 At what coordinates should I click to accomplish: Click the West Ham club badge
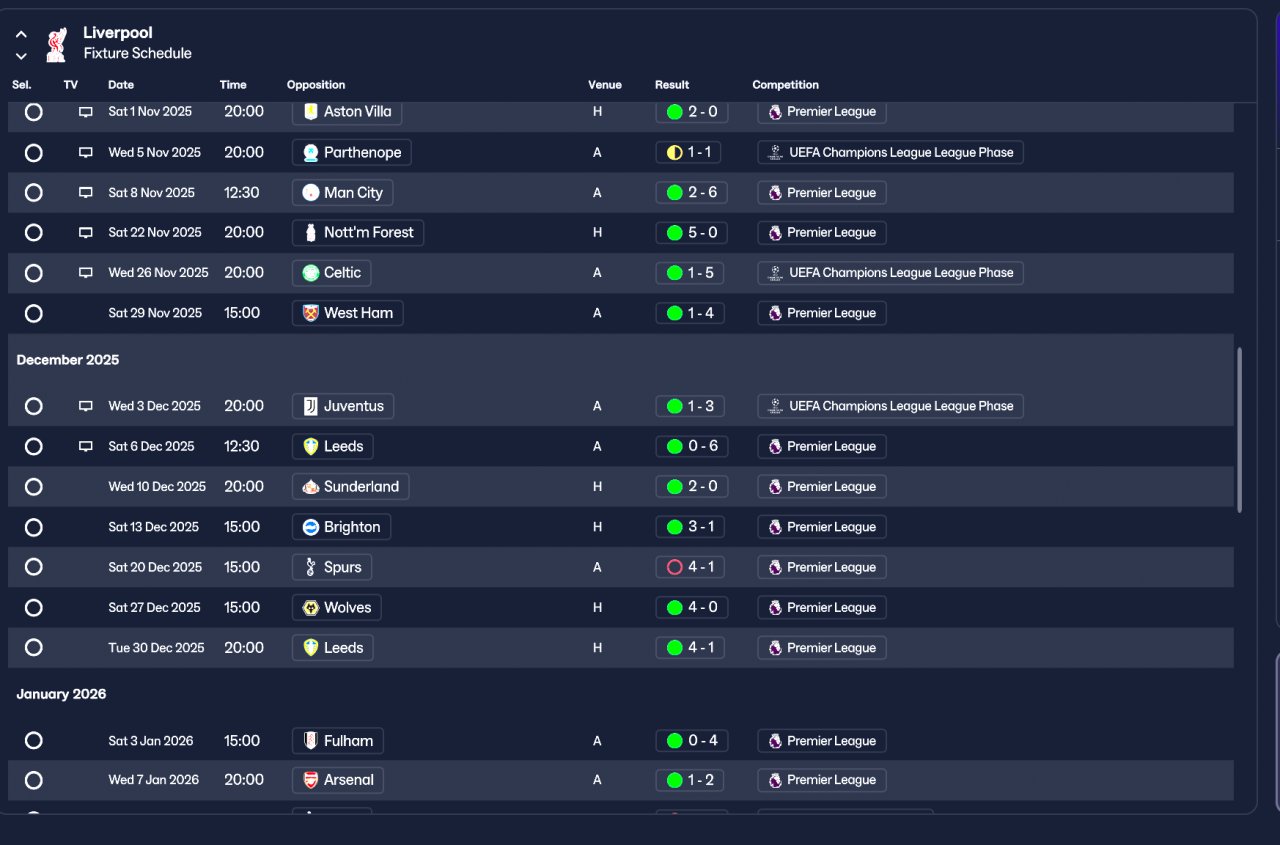click(311, 313)
